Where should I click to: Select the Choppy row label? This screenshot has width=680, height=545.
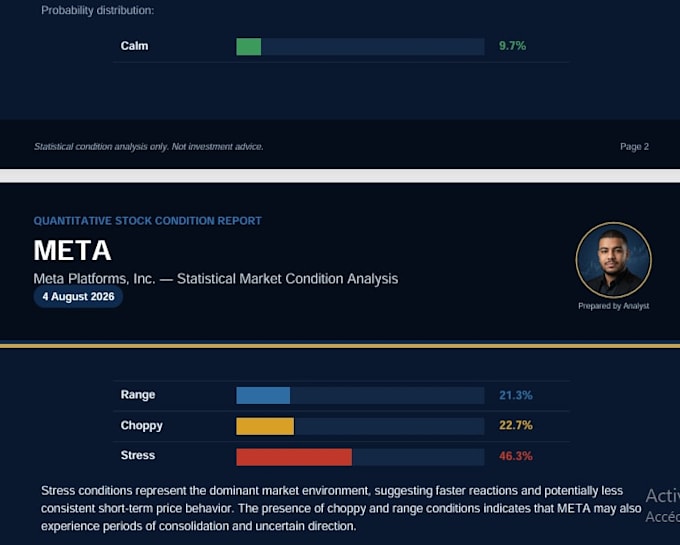coord(141,425)
